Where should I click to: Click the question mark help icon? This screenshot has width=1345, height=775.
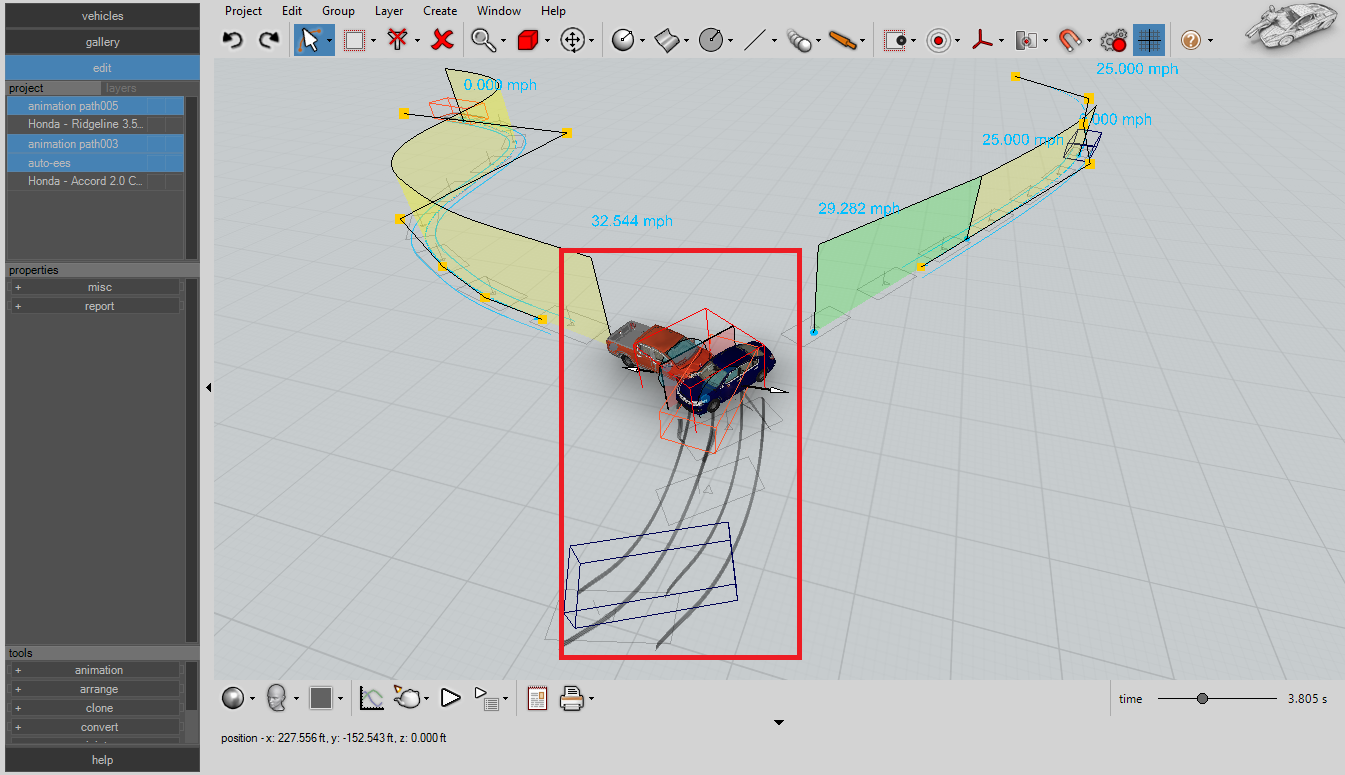[1190, 40]
